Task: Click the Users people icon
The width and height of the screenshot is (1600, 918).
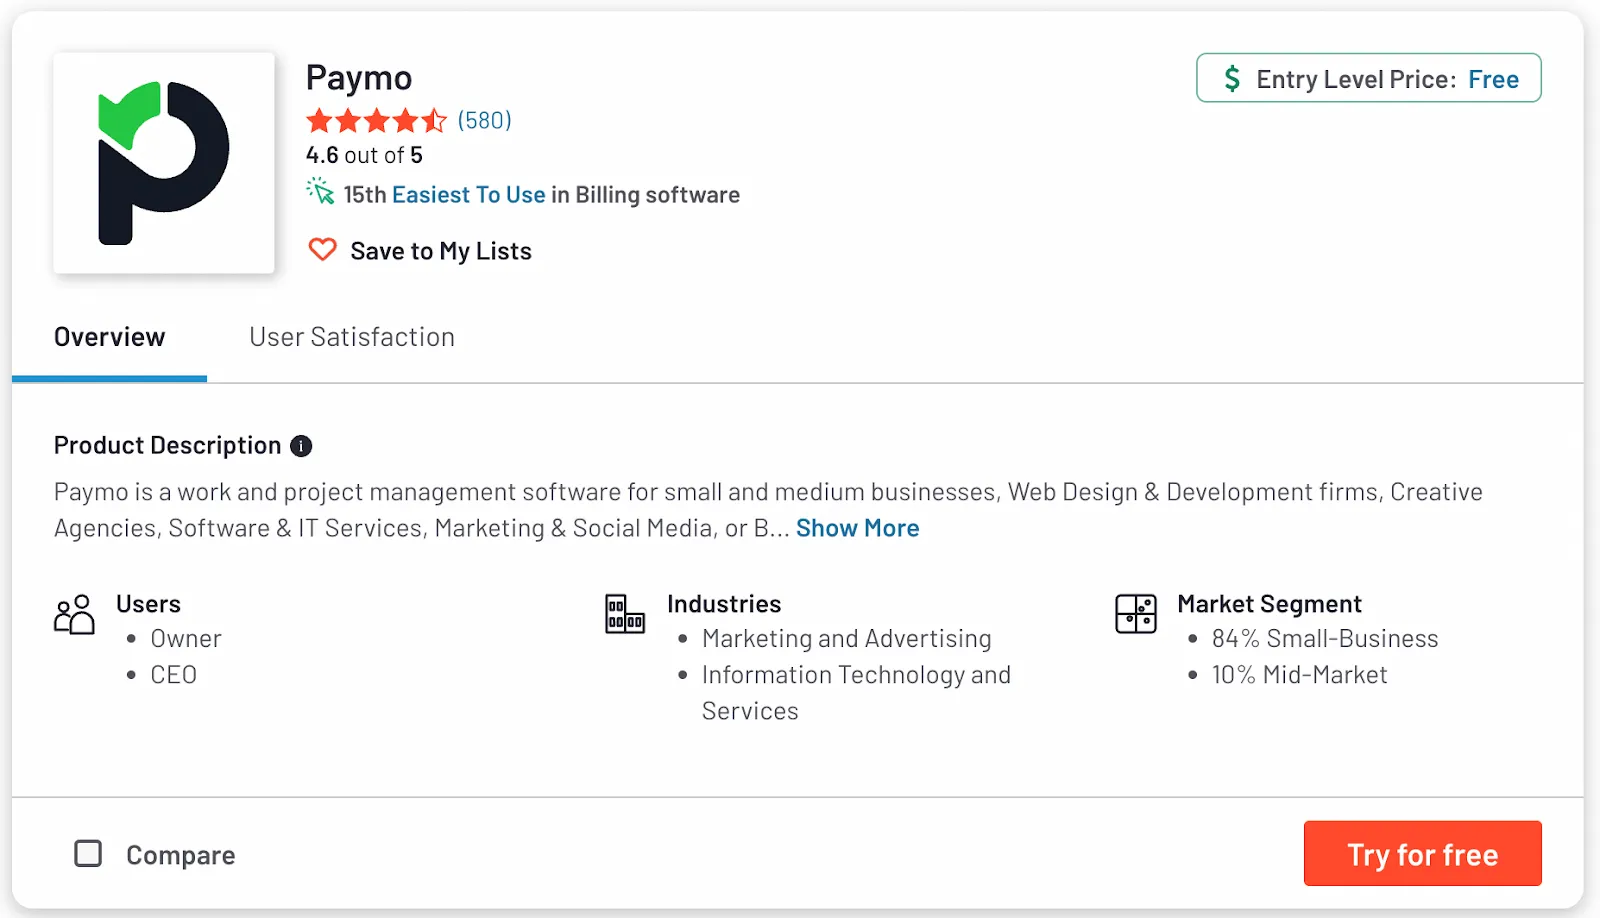Action: (x=74, y=614)
